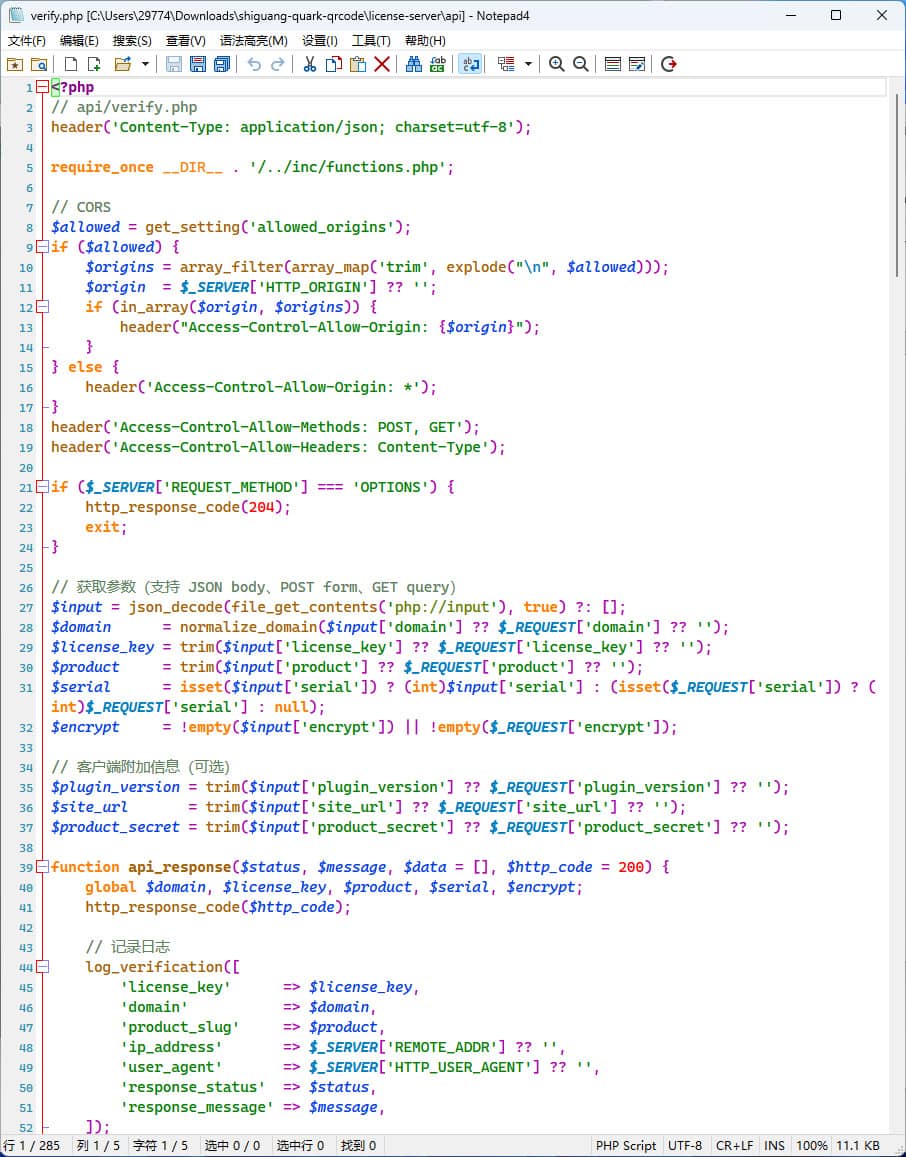Collapse the fold at line 1
Screen dimensions: 906x1157
point(43,87)
